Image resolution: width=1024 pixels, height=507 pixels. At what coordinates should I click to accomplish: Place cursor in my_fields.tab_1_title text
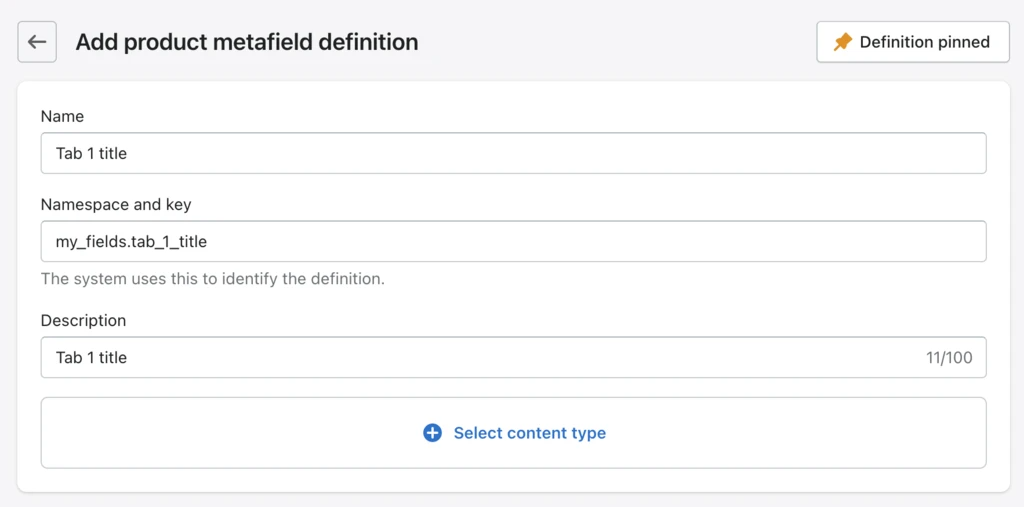click(131, 242)
